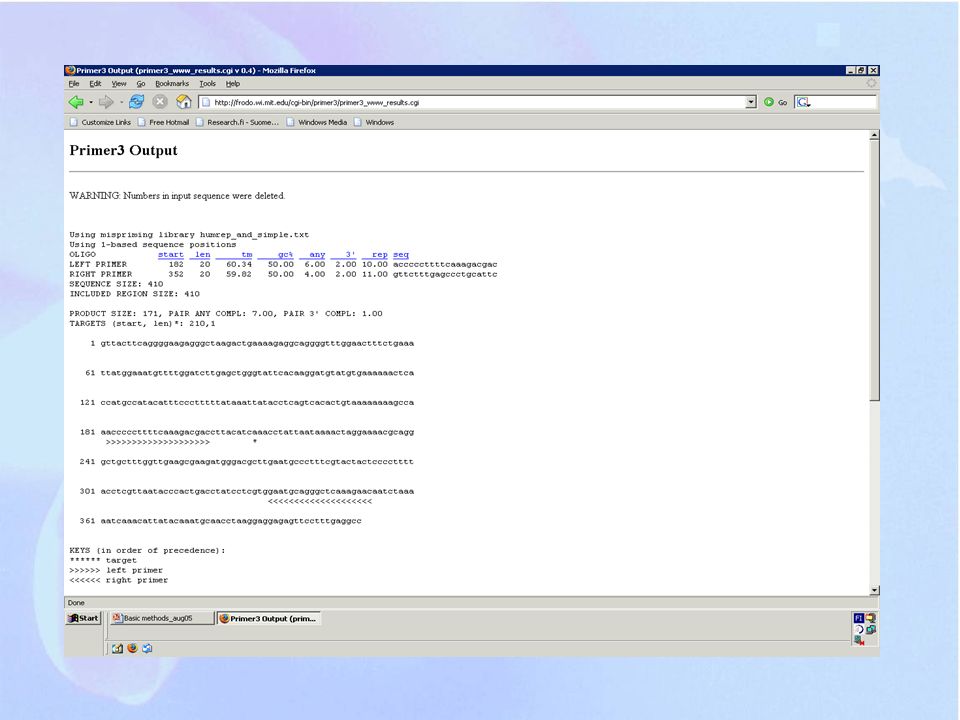Open the Back history dropdown arrow
Image resolution: width=960 pixels, height=720 pixels.
point(91,102)
